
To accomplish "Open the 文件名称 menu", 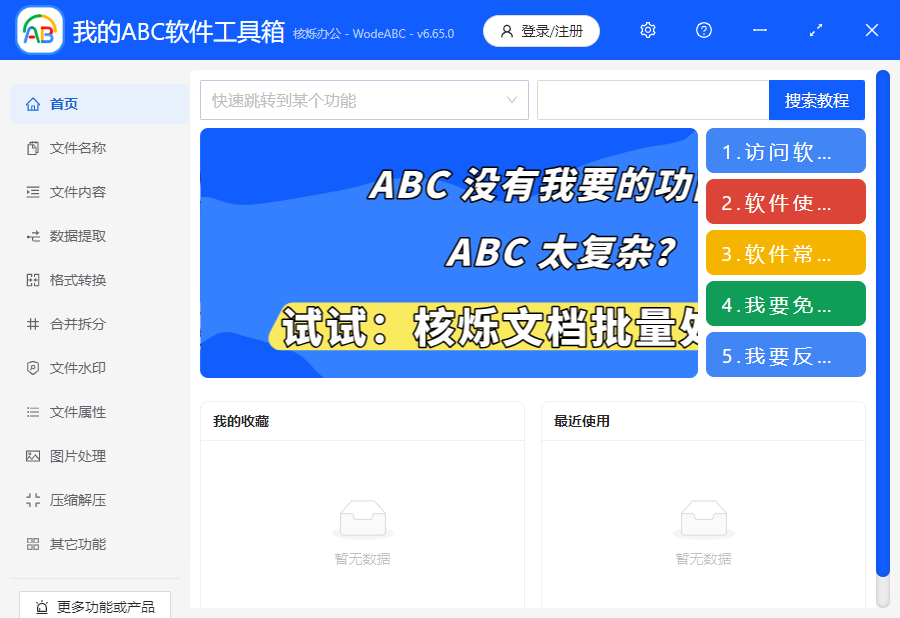I will tap(99, 148).
